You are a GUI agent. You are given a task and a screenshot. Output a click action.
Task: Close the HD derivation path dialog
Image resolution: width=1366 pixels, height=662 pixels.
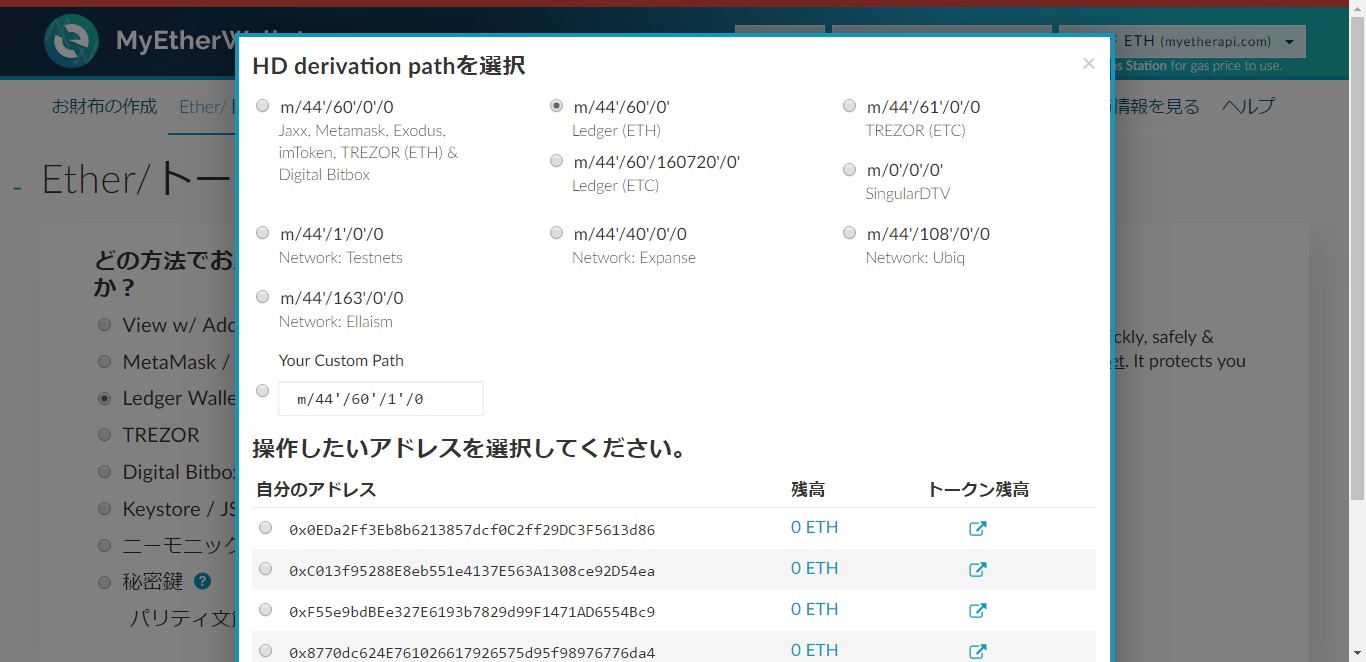(x=1089, y=64)
